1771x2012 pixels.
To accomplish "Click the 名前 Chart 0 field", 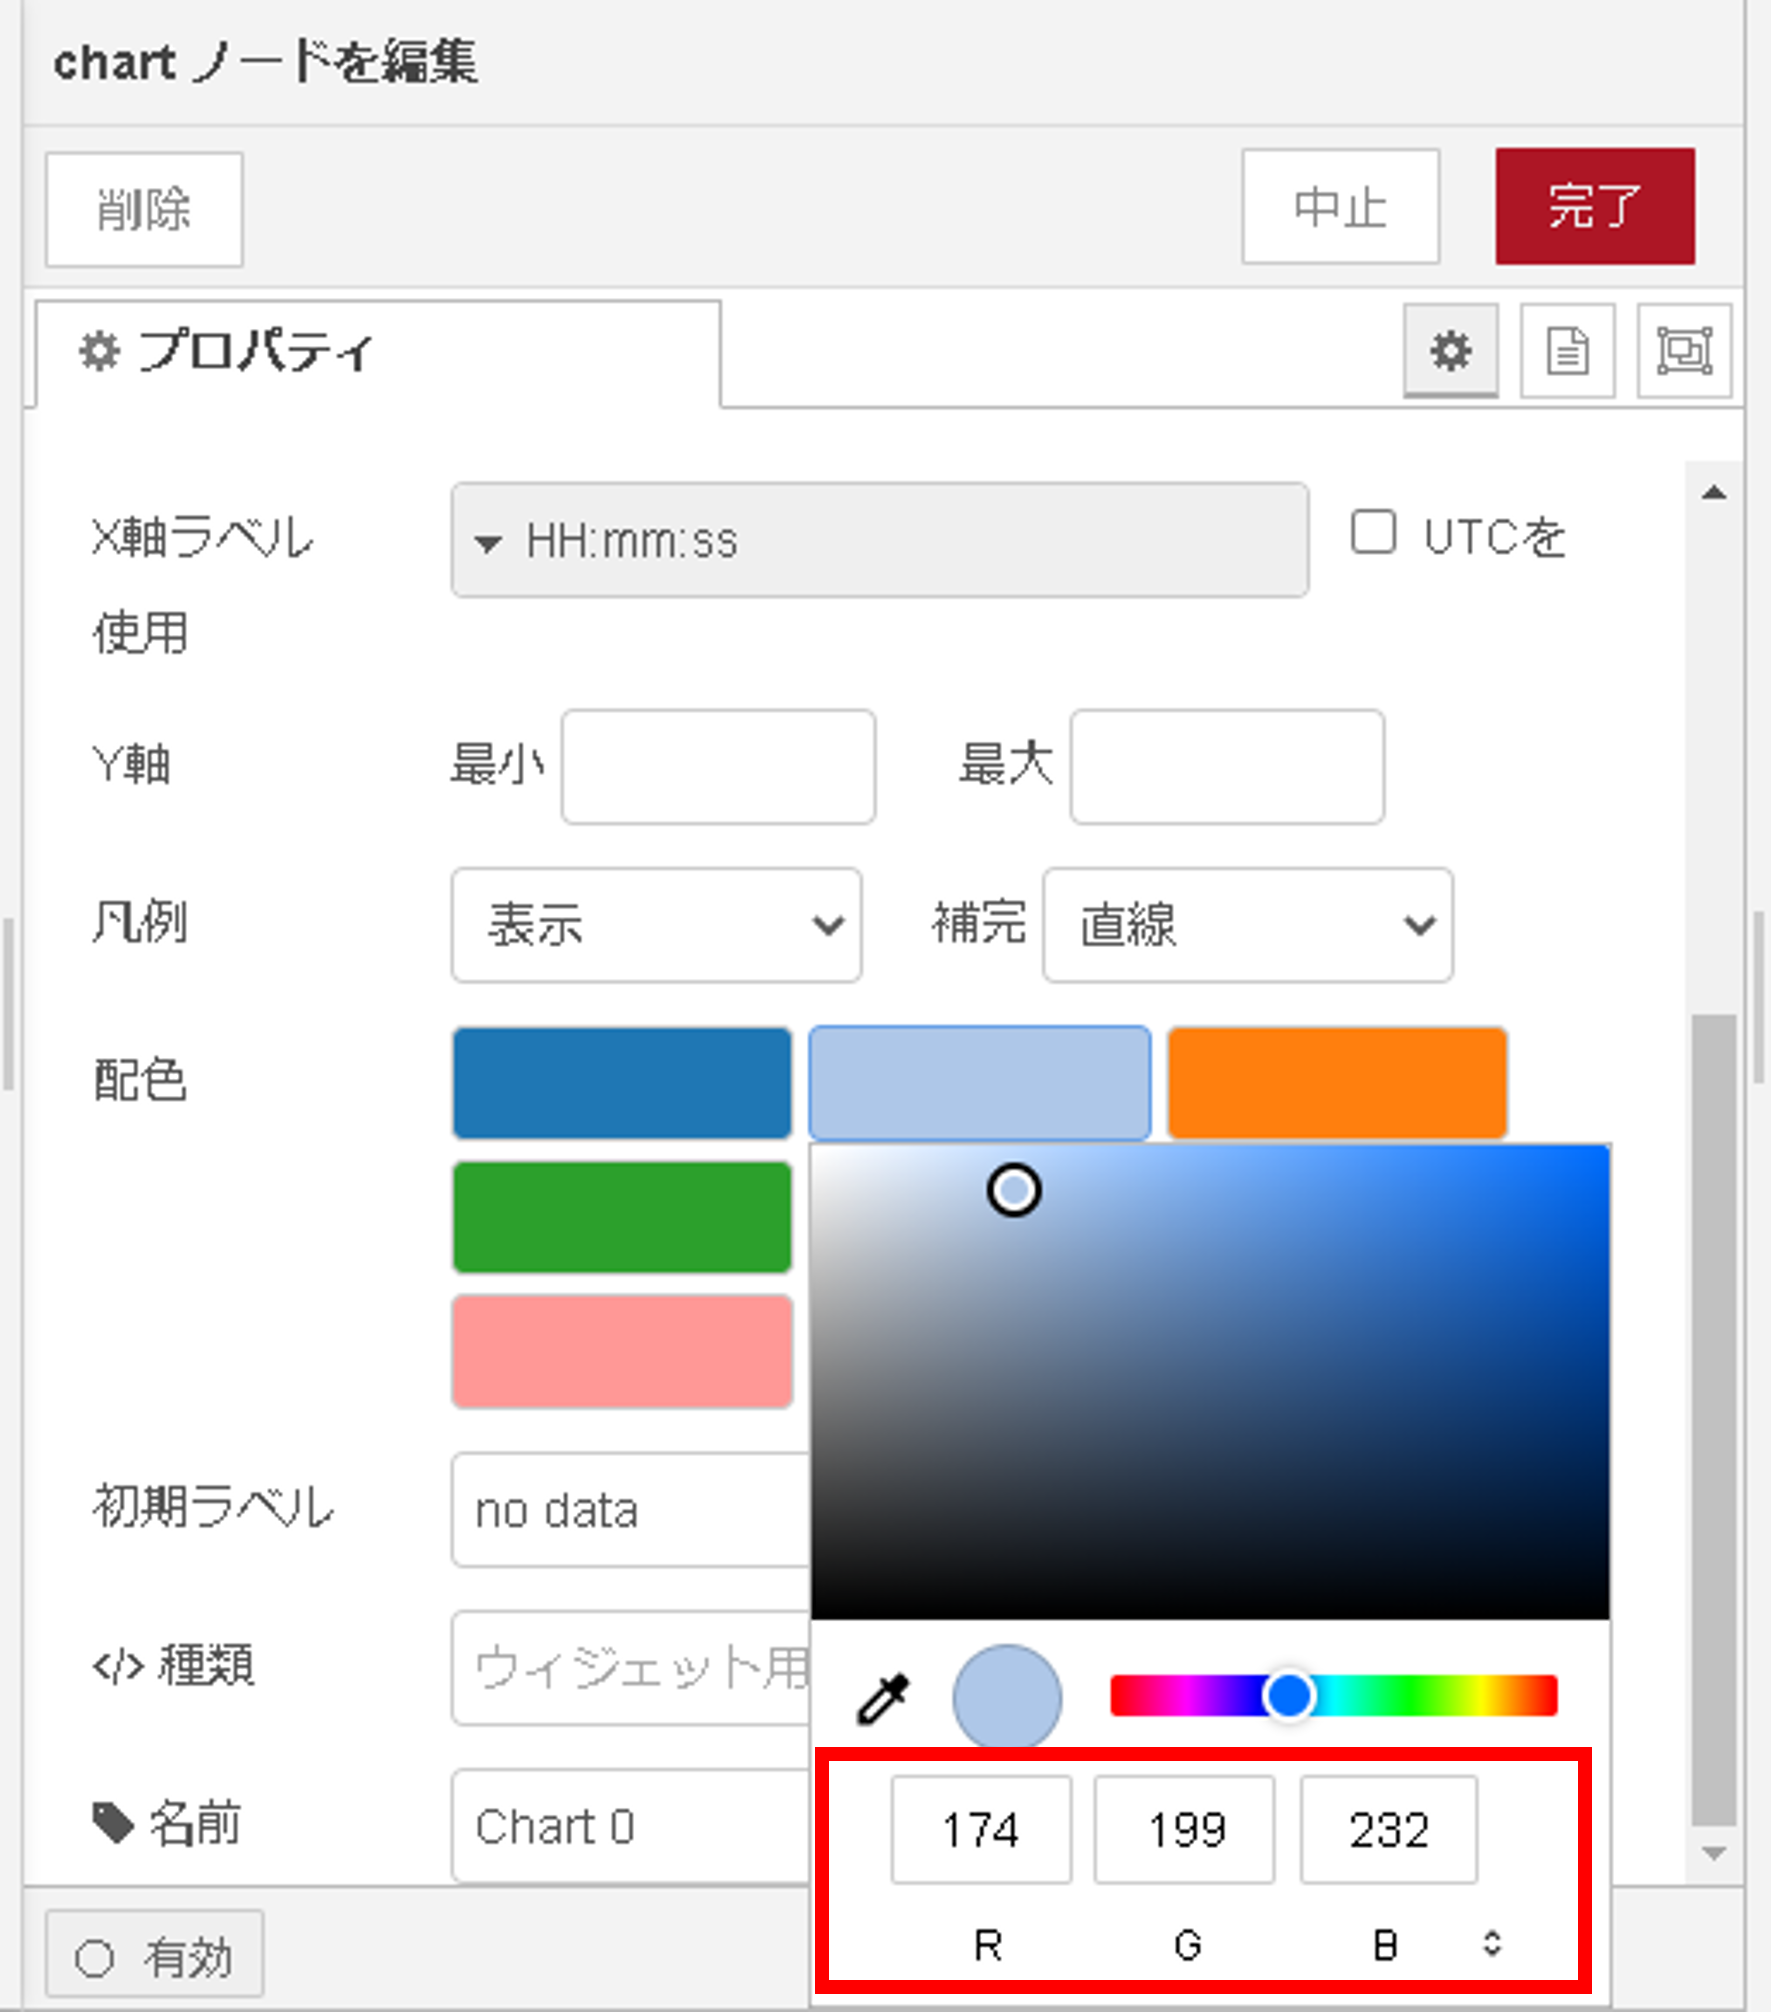I will (631, 1826).
